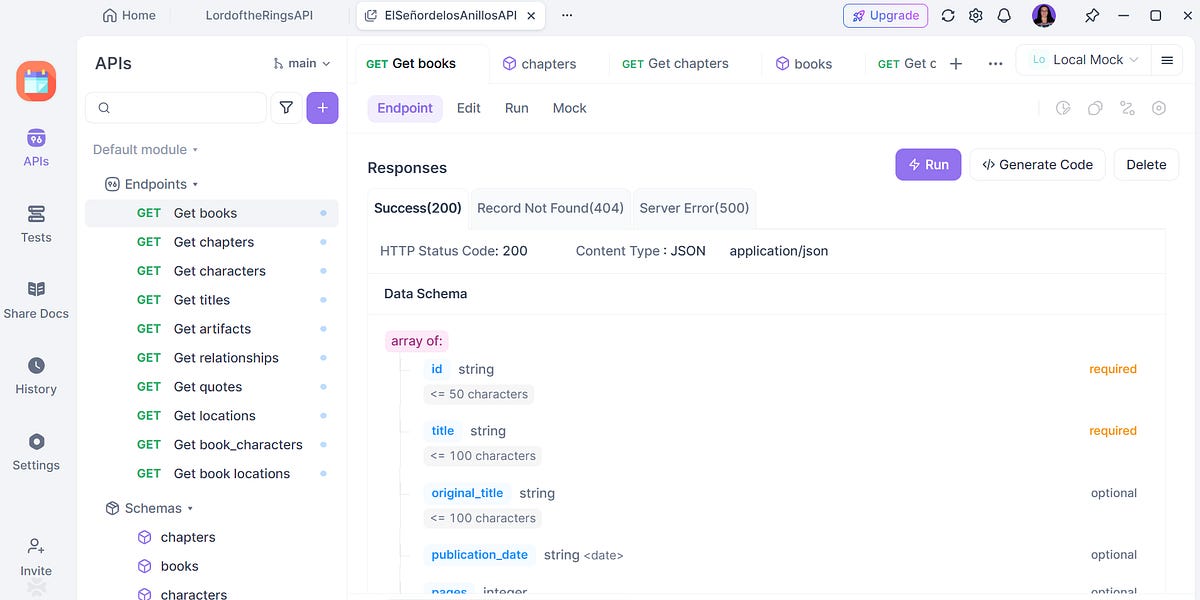Screen dimensions: 1200x600
Task: Select the Get book locations endpoint
Action: 212,474
